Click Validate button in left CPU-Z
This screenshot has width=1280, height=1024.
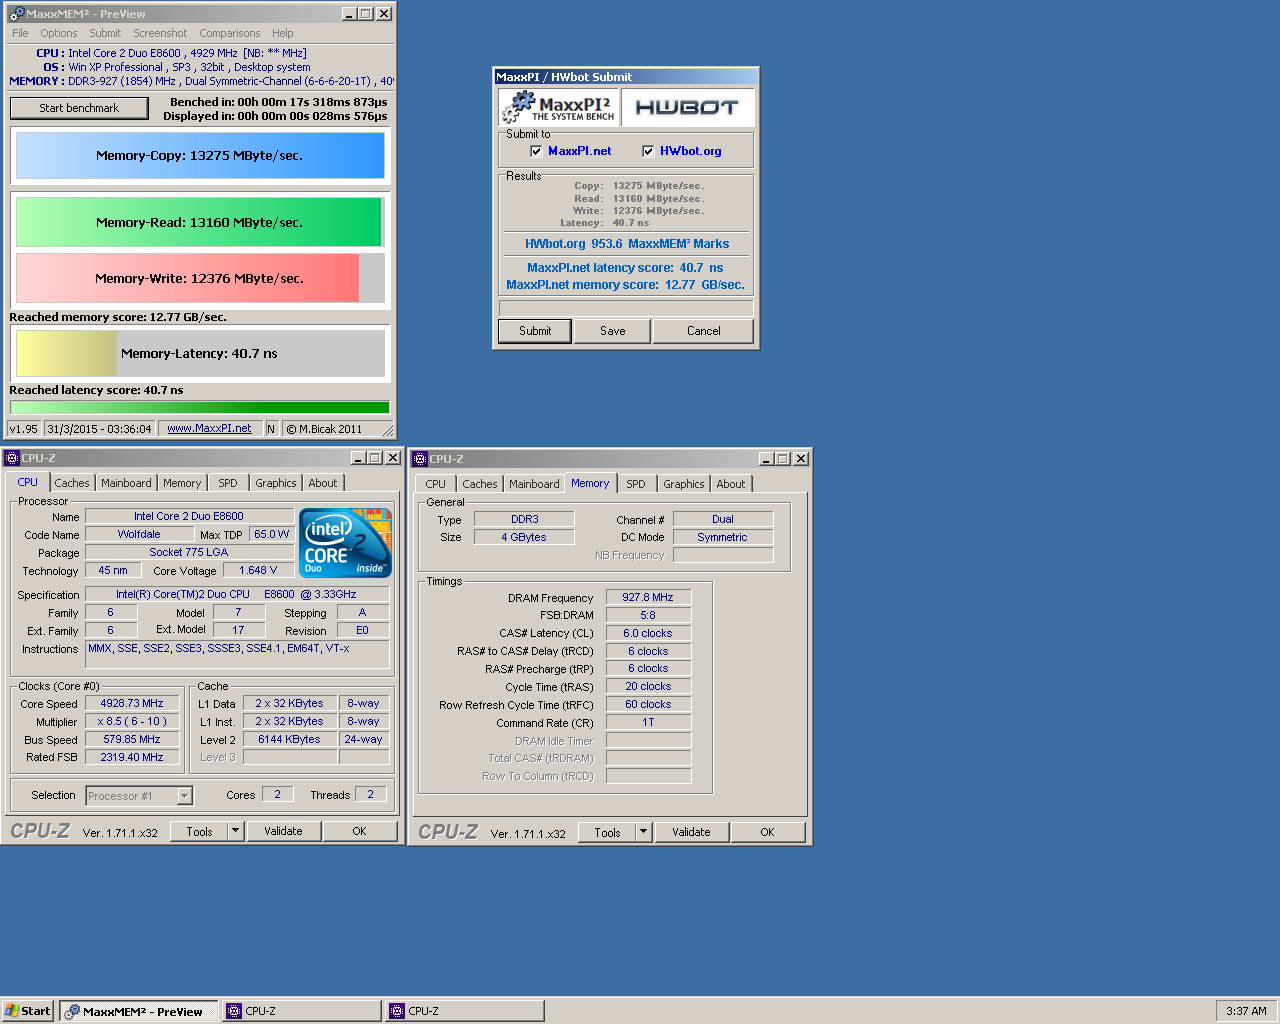[283, 831]
